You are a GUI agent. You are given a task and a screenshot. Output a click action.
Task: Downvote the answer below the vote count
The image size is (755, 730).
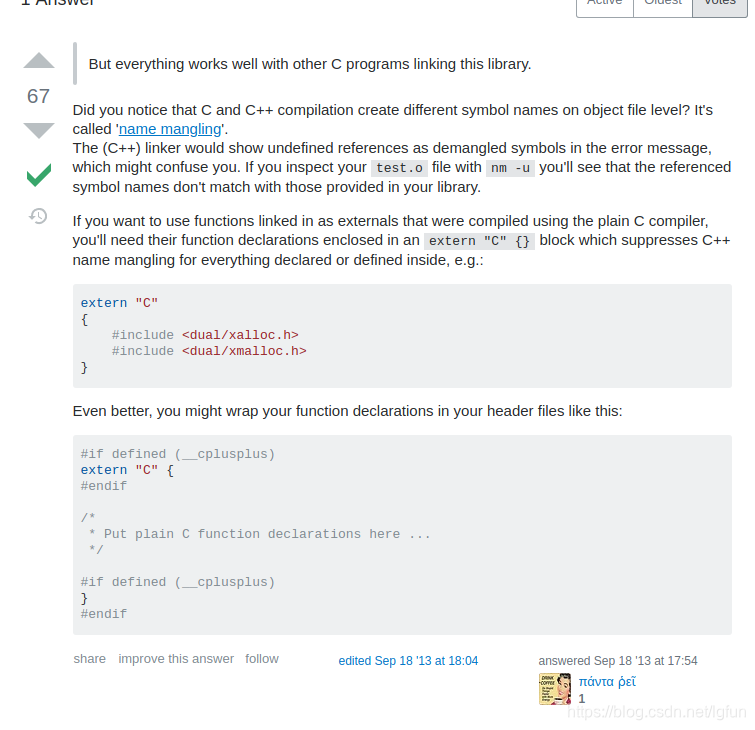pyautogui.click(x=39, y=130)
